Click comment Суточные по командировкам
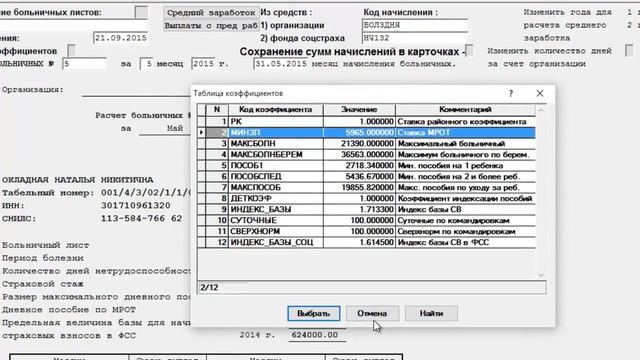 coord(465,221)
